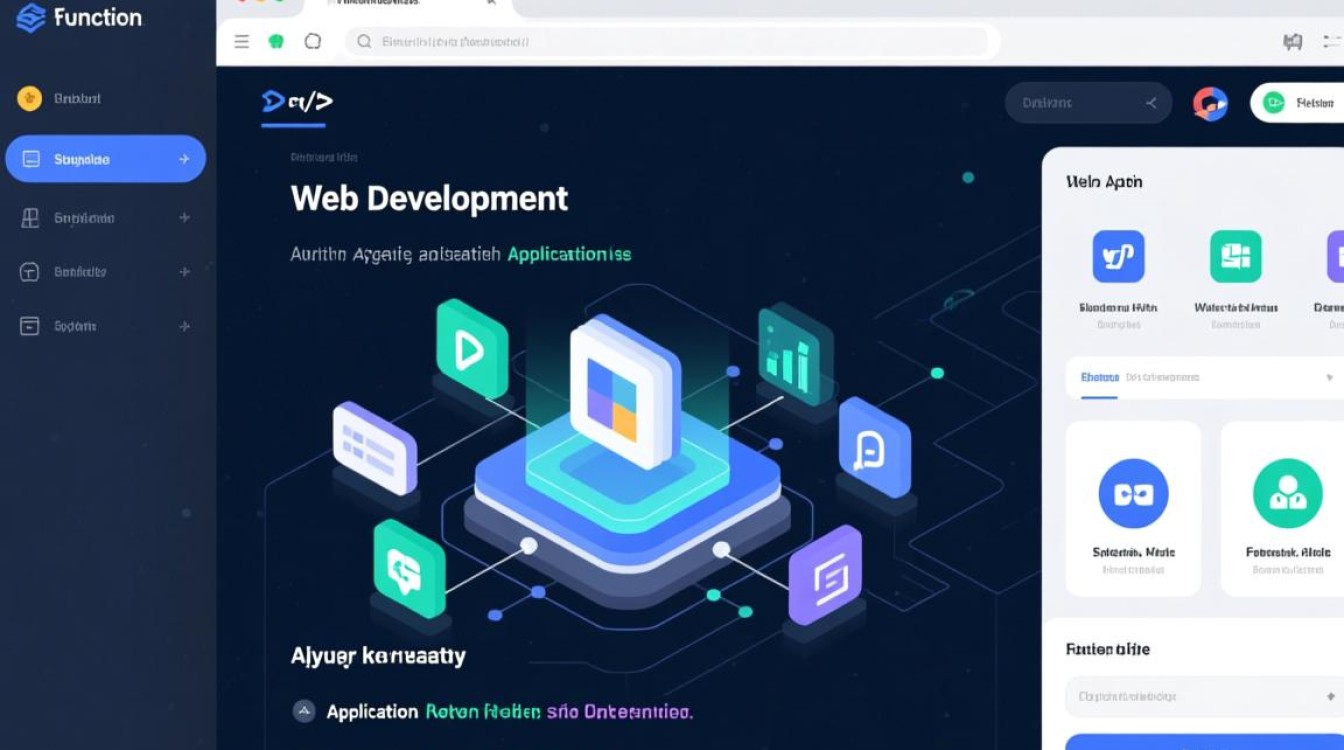Expand the last sidebar item using its plus sign
Viewport: 1344px width, 750px height.
(184, 326)
